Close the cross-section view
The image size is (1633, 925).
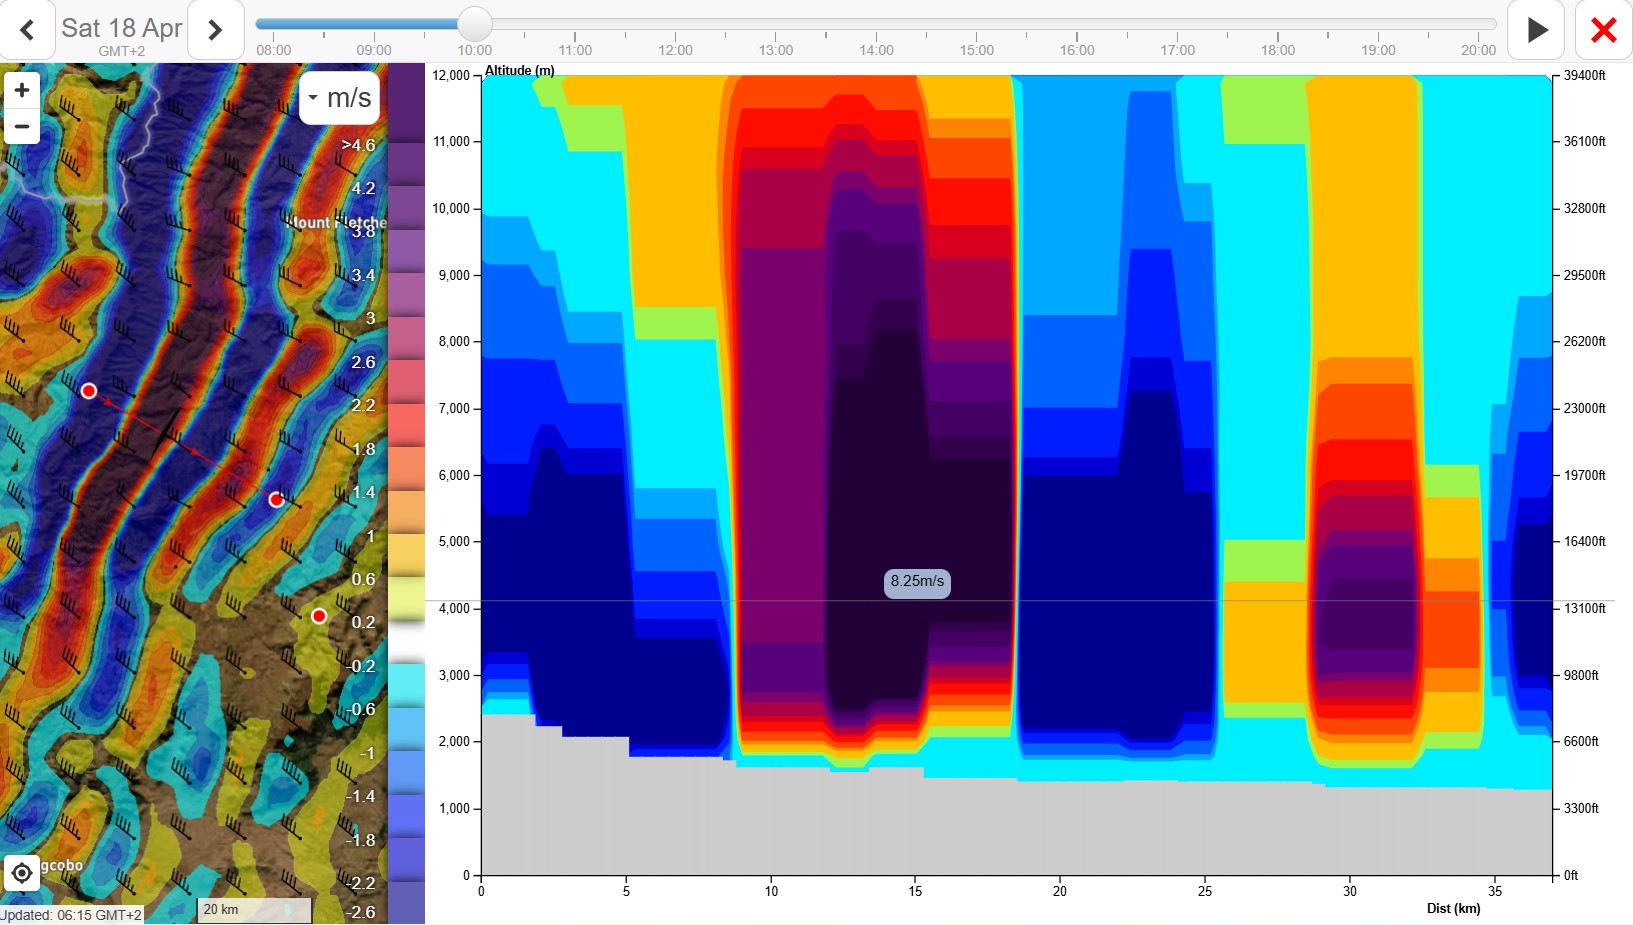(x=1603, y=30)
